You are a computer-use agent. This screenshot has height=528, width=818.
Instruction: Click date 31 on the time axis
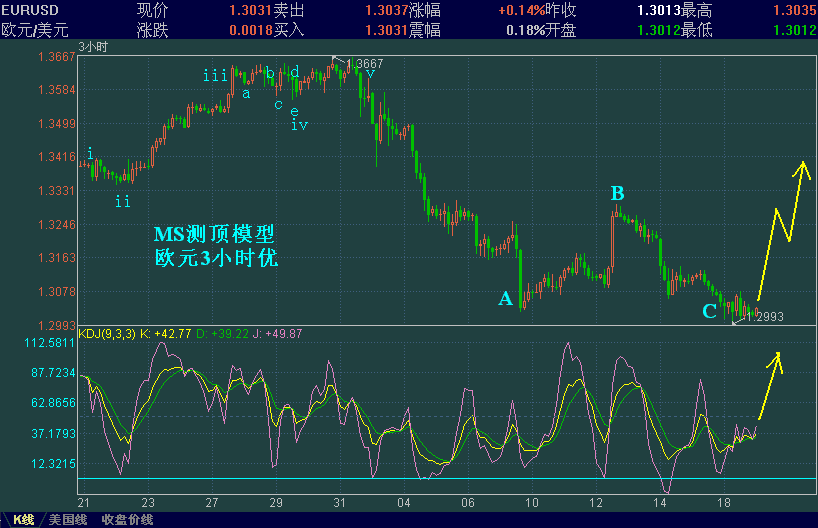[x=340, y=502]
